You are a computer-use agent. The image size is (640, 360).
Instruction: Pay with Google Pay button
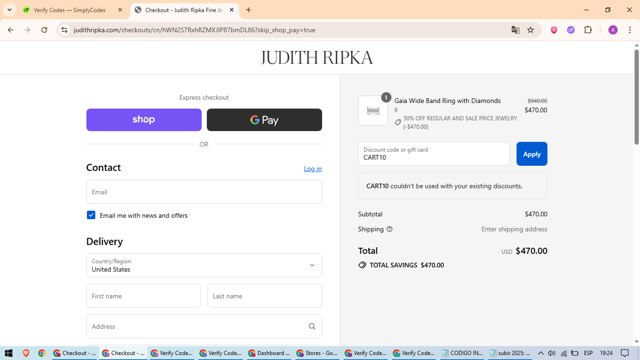click(264, 120)
